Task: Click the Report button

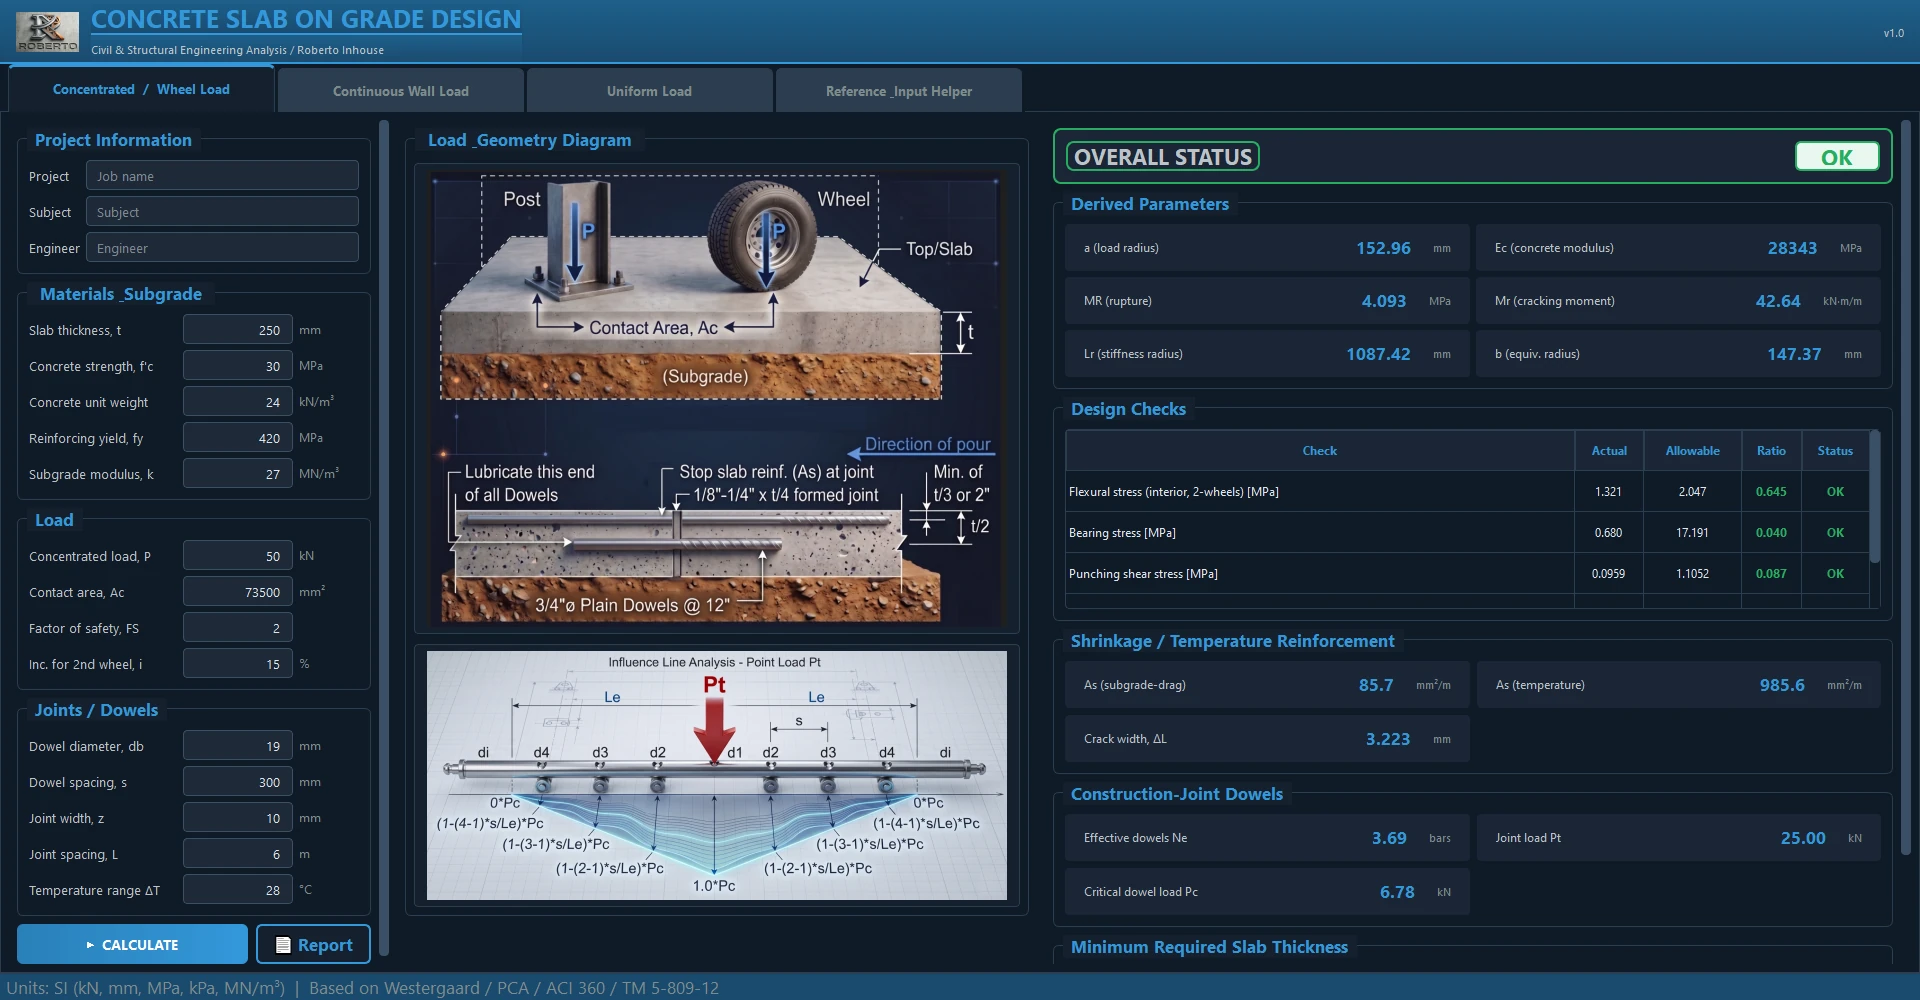Action: click(x=313, y=944)
